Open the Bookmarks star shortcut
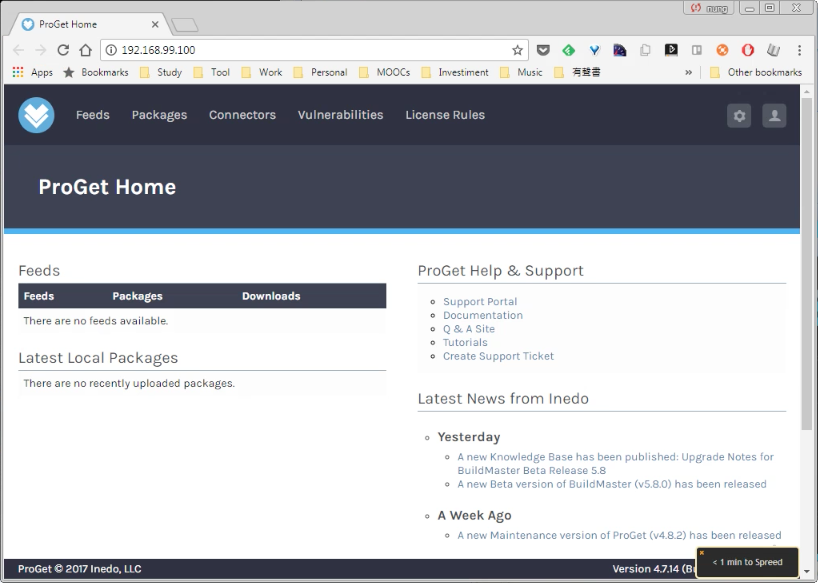Screen dimensions: 818x583 (x=95, y=72)
